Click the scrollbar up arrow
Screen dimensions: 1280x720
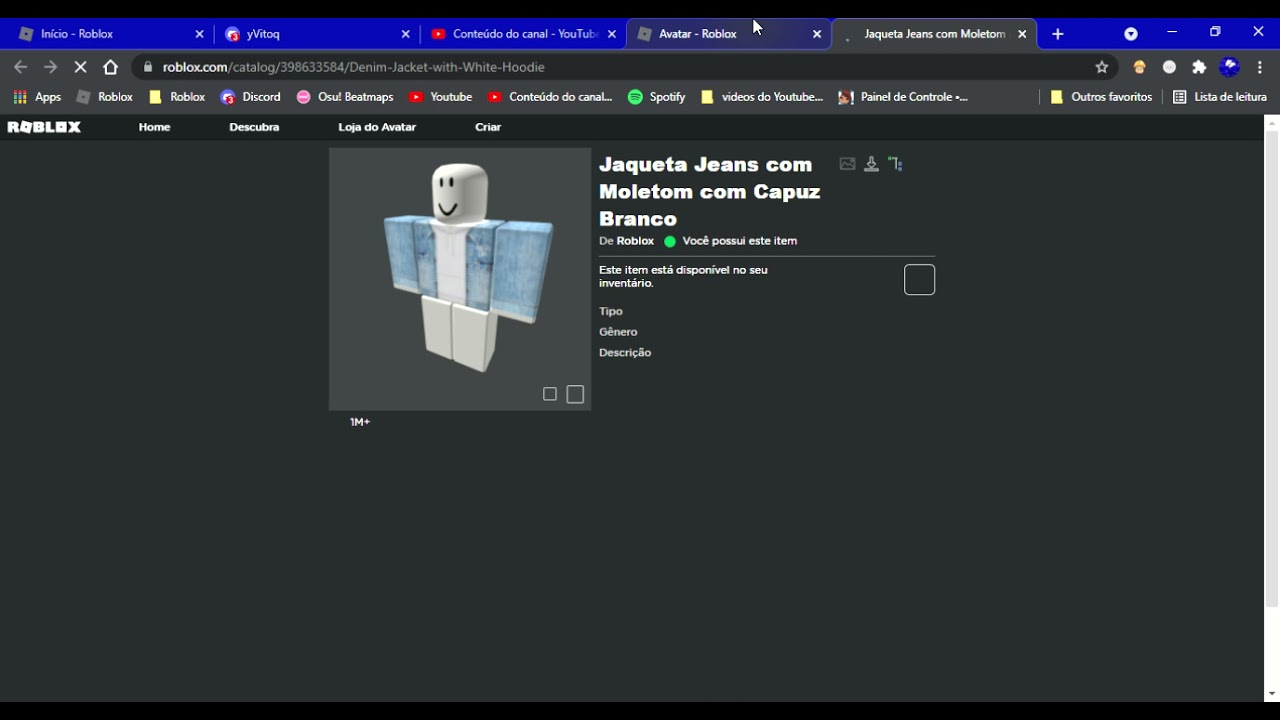[x=1272, y=123]
